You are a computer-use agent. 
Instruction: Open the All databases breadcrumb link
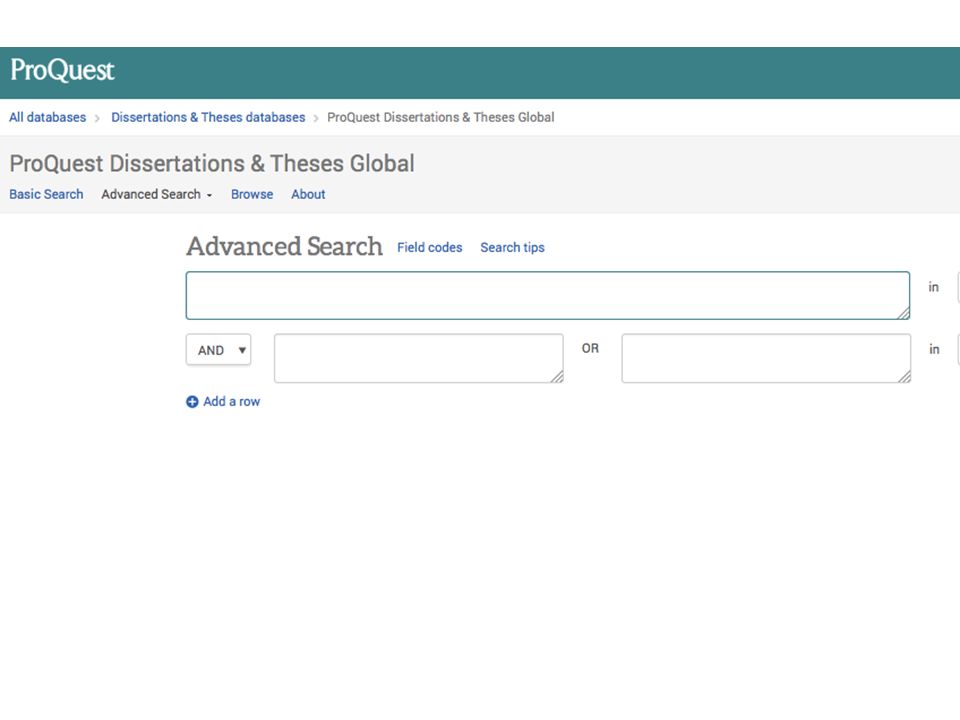pos(48,118)
